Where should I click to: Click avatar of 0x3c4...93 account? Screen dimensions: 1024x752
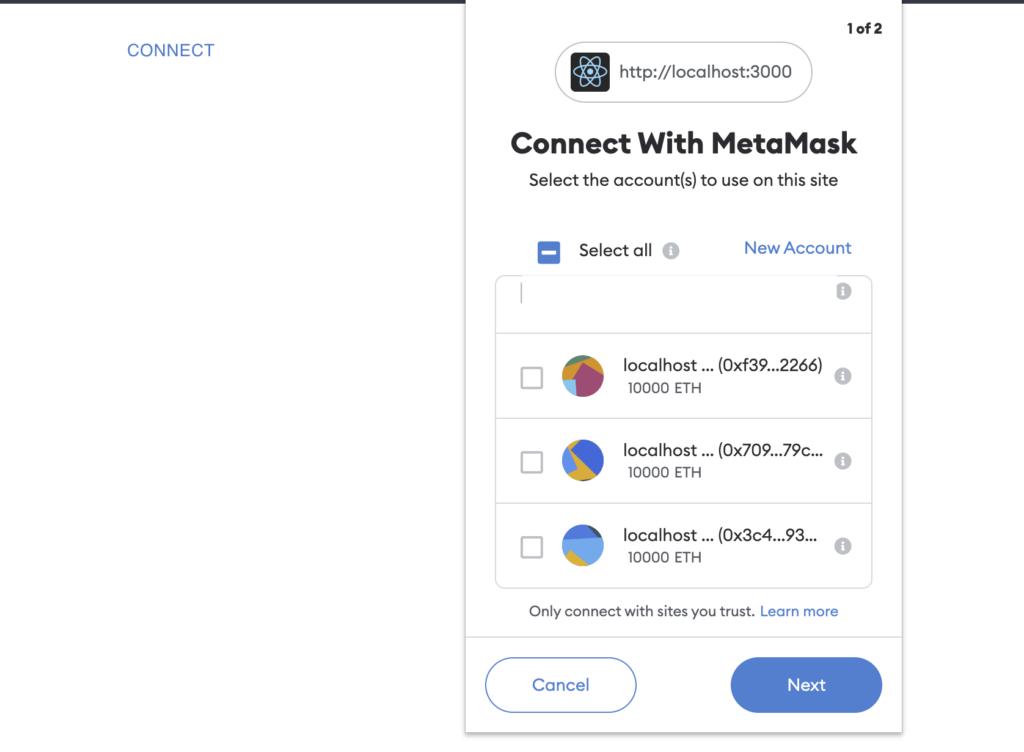point(583,546)
